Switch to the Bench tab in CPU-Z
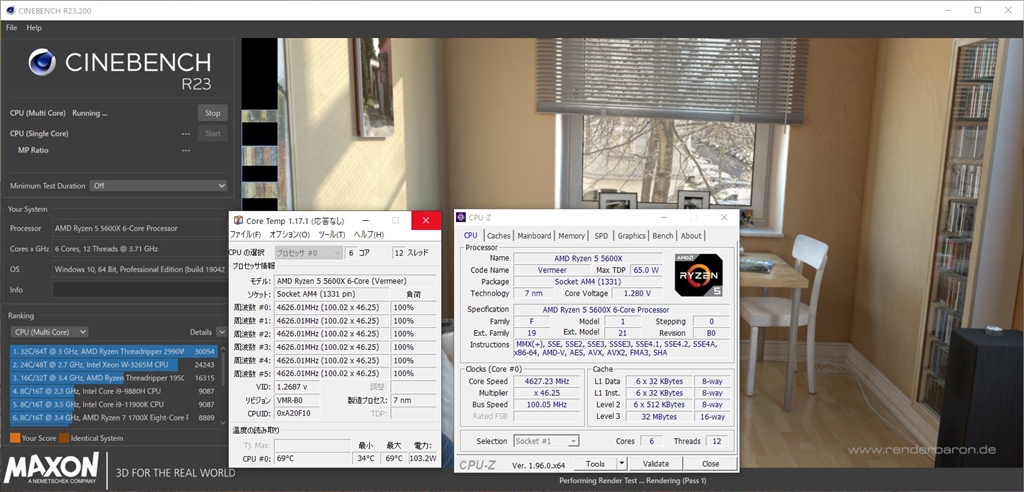 tap(662, 236)
